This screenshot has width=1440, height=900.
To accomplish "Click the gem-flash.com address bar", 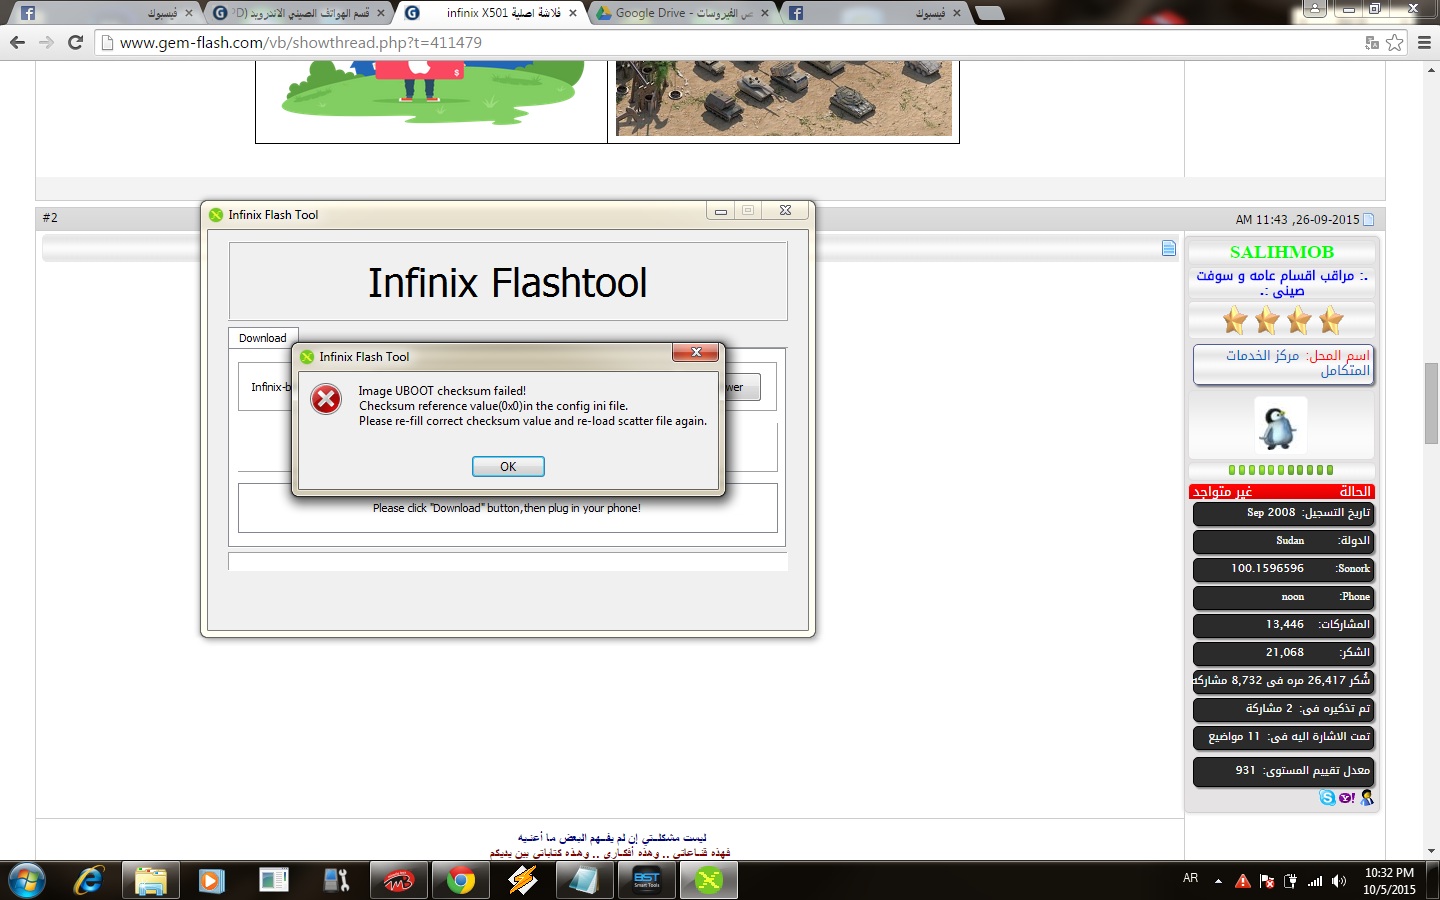I will point(730,42).
